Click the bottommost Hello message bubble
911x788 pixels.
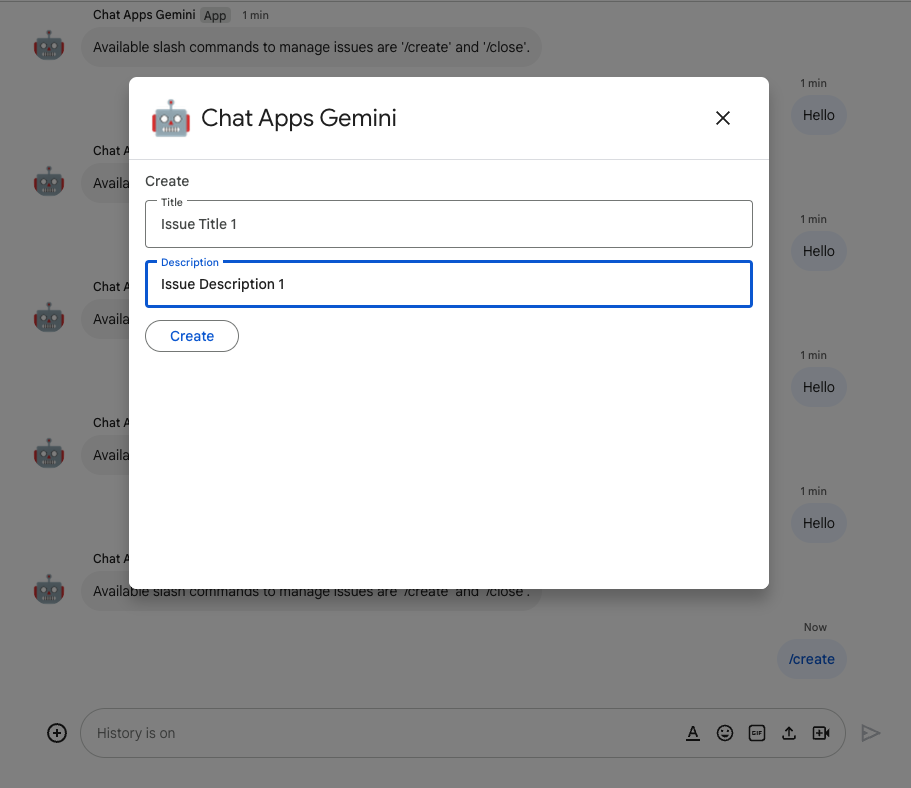pyautogui.click(x=818, y=523)
